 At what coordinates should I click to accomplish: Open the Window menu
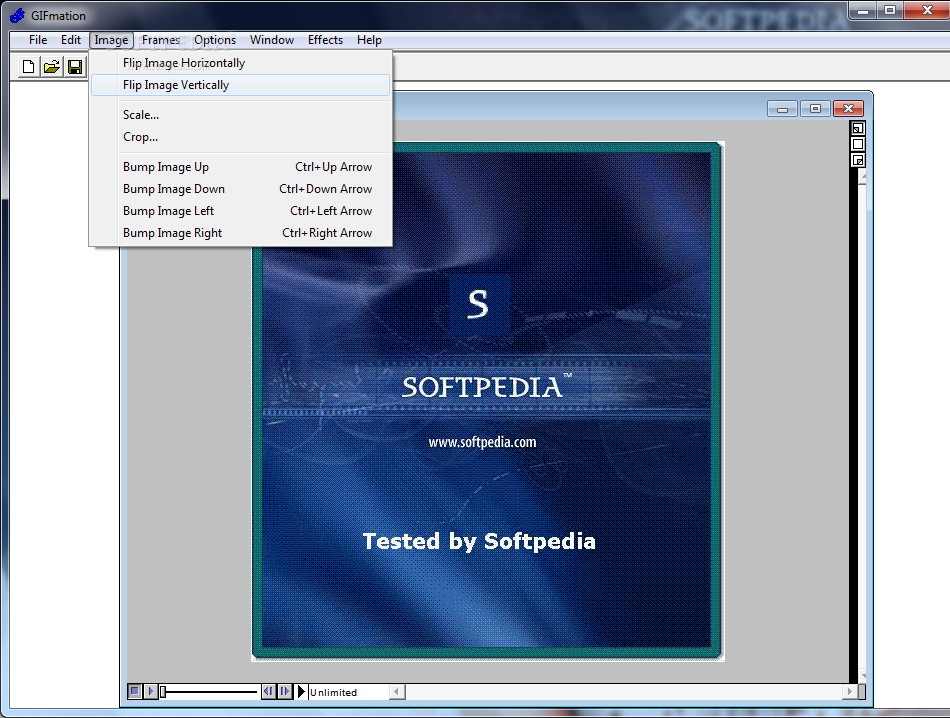click(x=272, y=39)
